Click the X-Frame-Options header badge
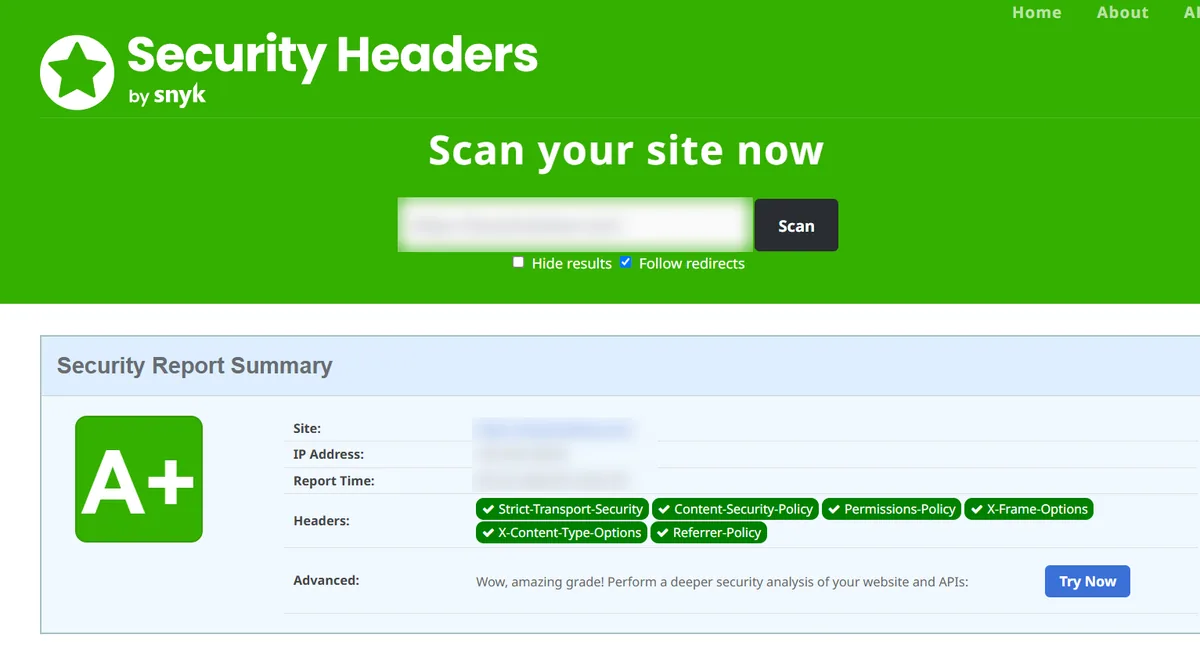 pos(1029,509)
